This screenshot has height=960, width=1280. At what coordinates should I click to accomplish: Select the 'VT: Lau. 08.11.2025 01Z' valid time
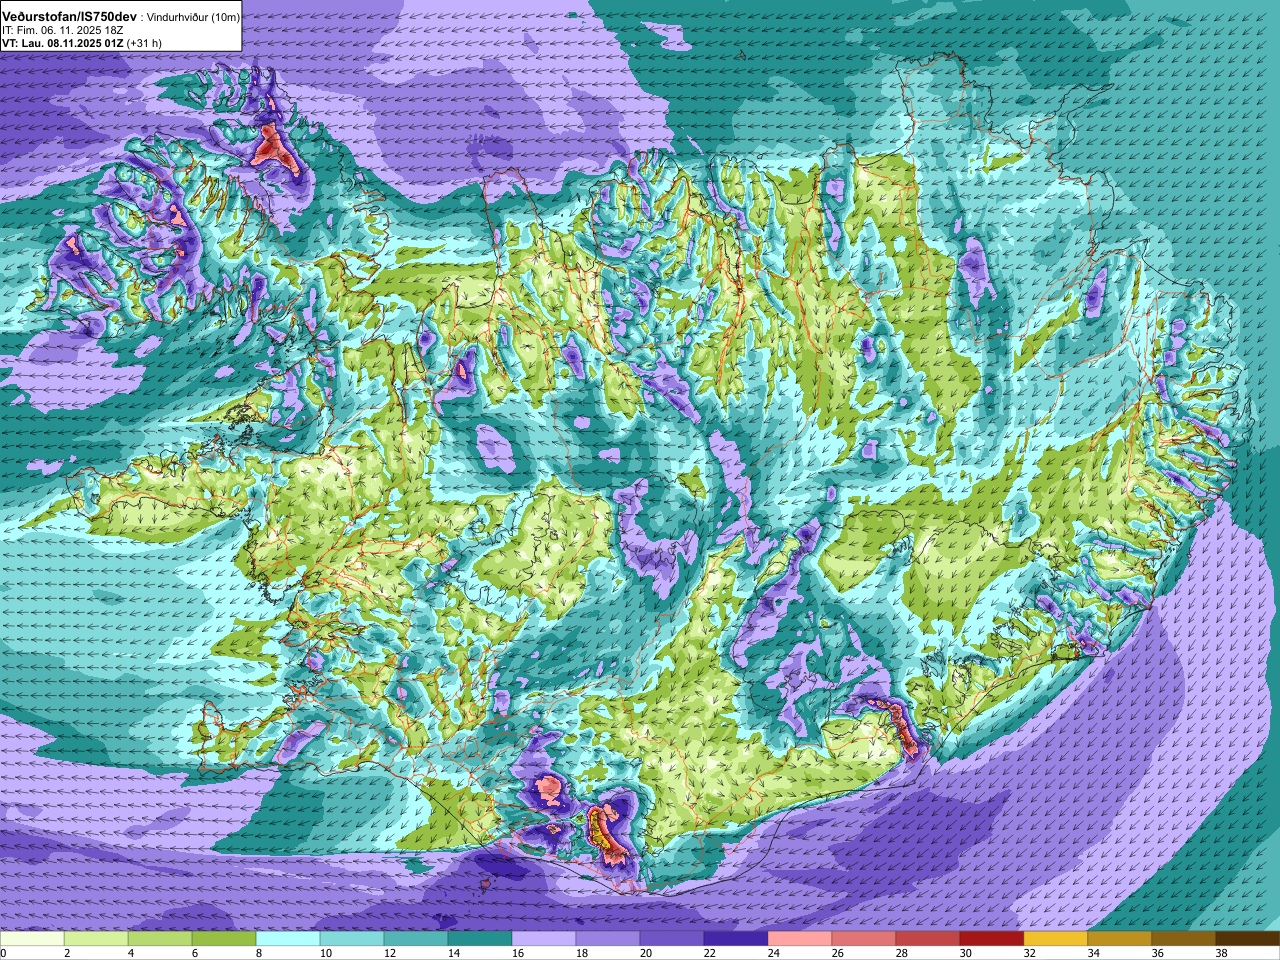tap(62, 44)
